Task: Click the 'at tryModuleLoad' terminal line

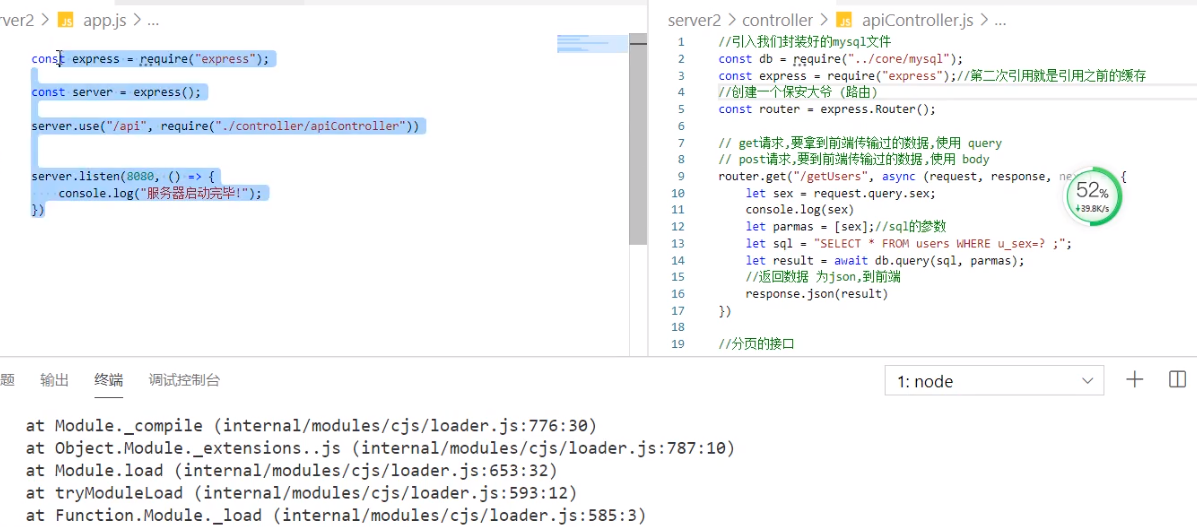Action: click(301, 493)
